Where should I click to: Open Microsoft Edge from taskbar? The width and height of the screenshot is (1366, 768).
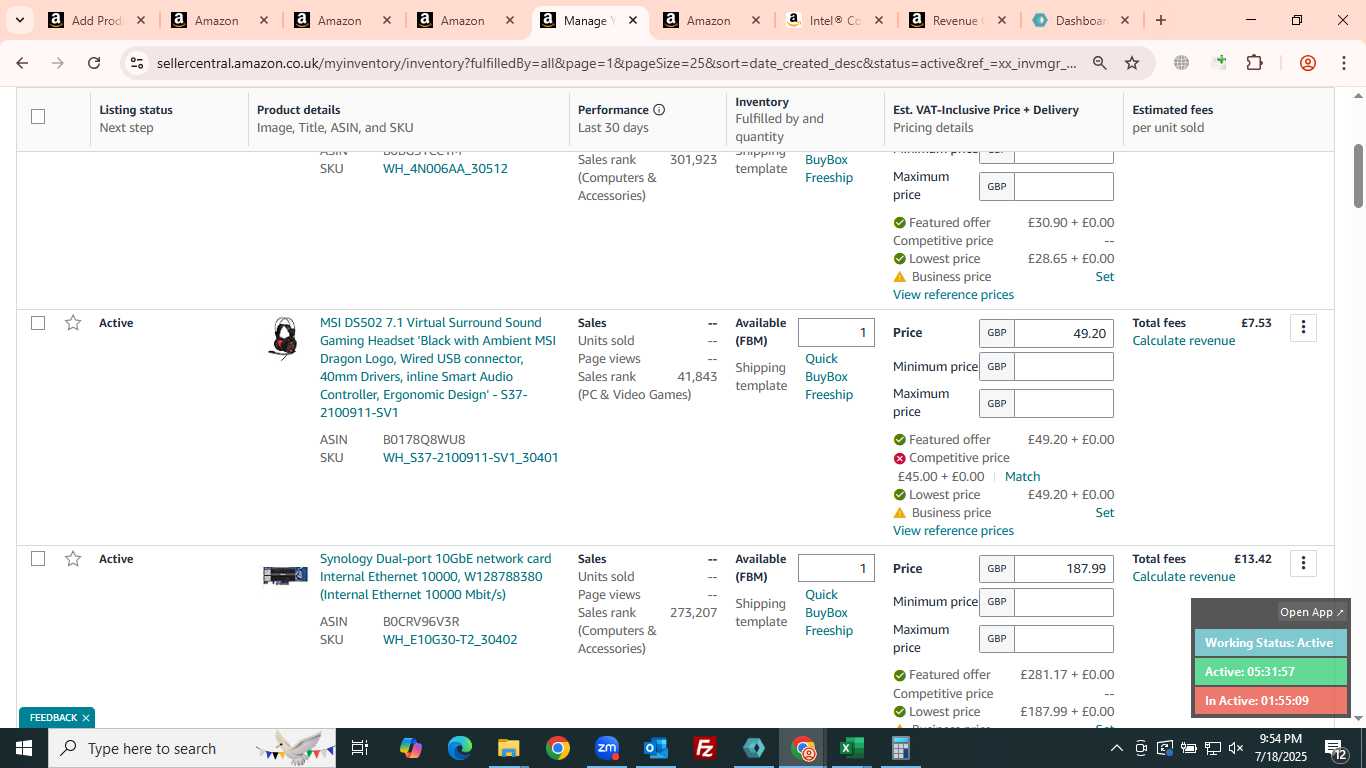[460, 748]
